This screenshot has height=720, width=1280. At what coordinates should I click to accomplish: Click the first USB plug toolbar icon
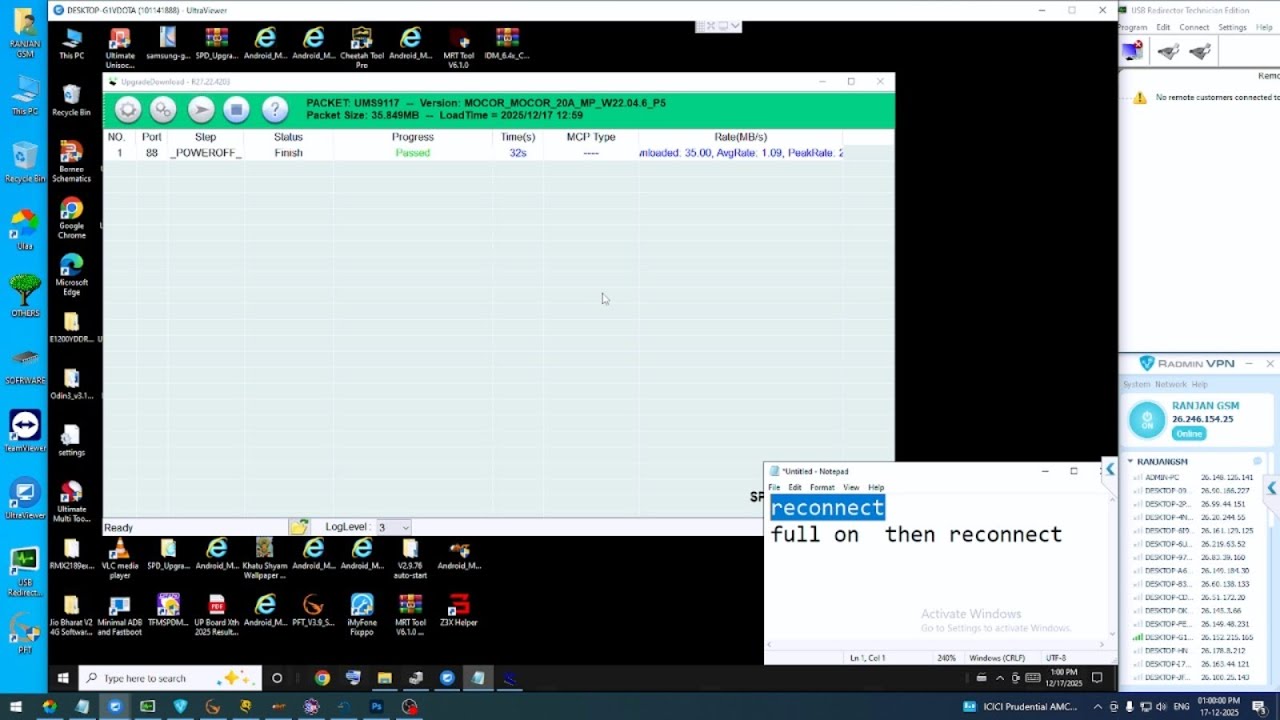point(1168,51)
